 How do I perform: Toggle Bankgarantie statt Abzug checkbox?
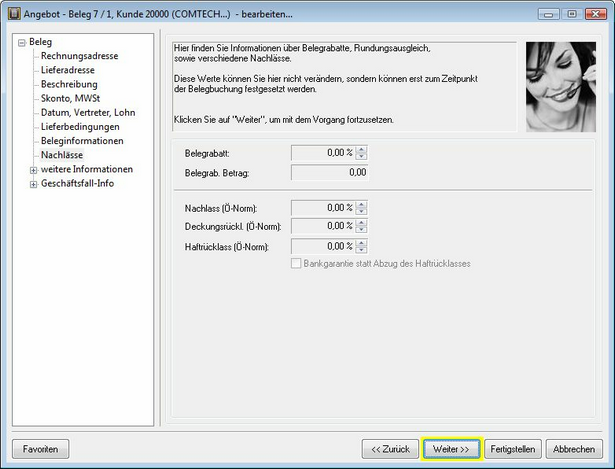point(295,263)
